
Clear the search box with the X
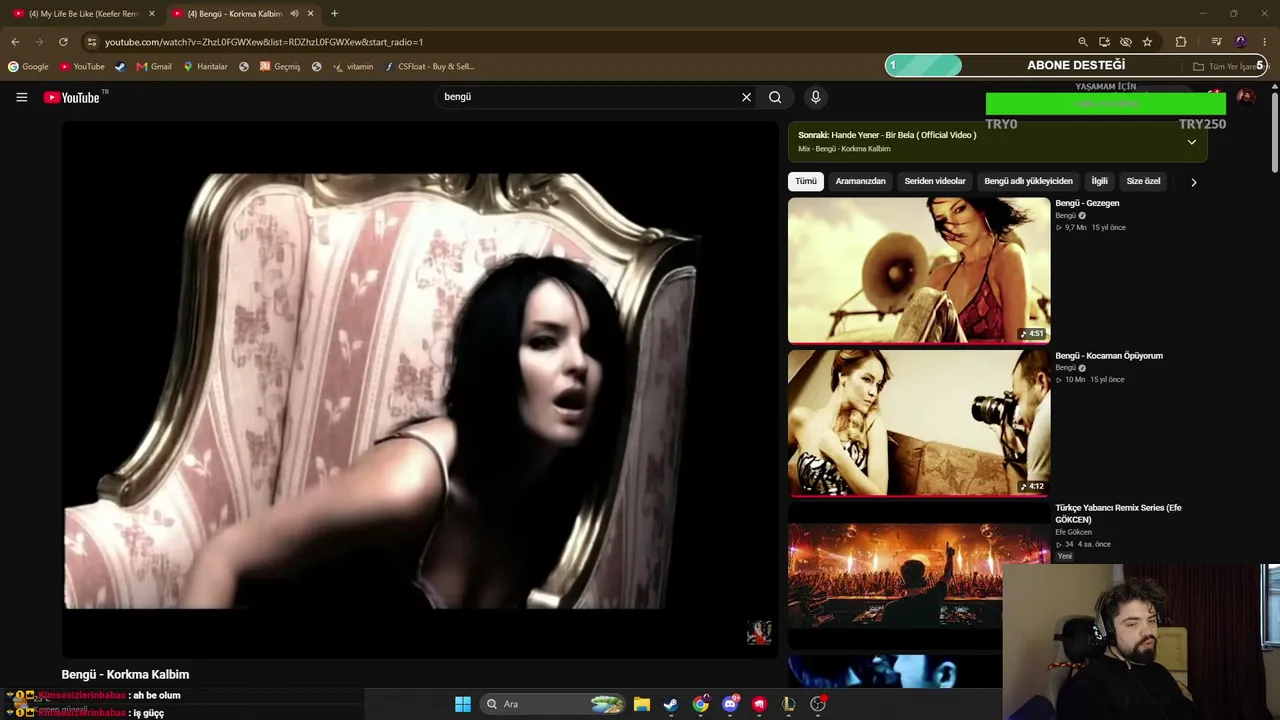point(746,97)
